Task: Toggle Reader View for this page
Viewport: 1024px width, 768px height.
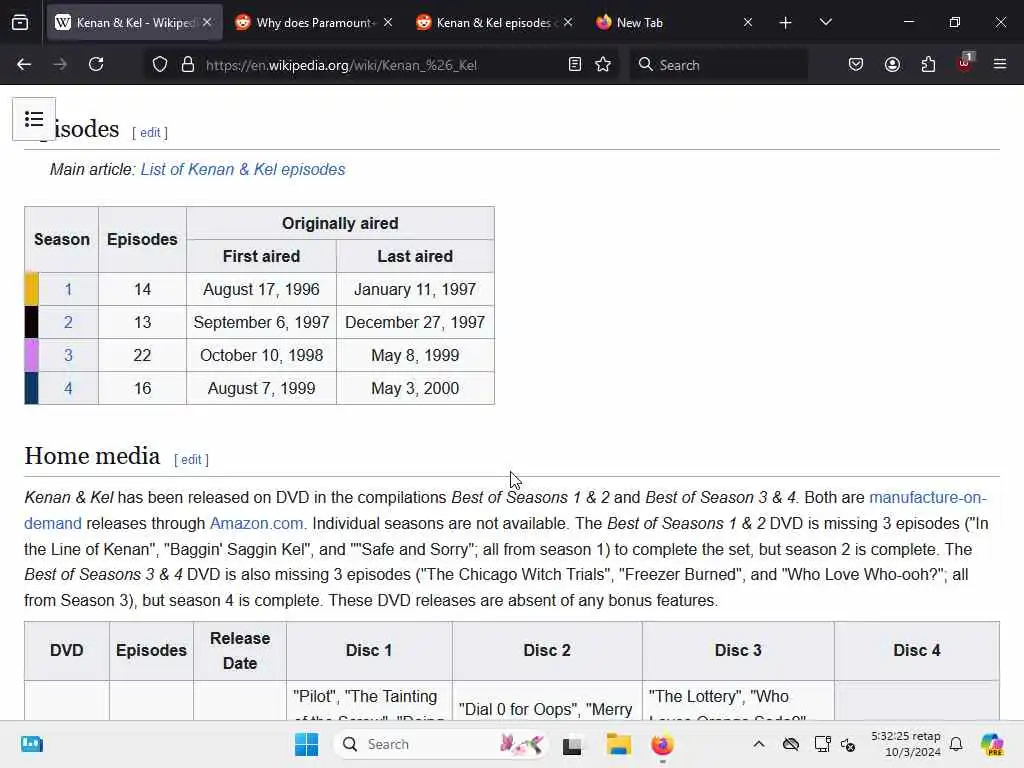Action: [x=575, y=65]
